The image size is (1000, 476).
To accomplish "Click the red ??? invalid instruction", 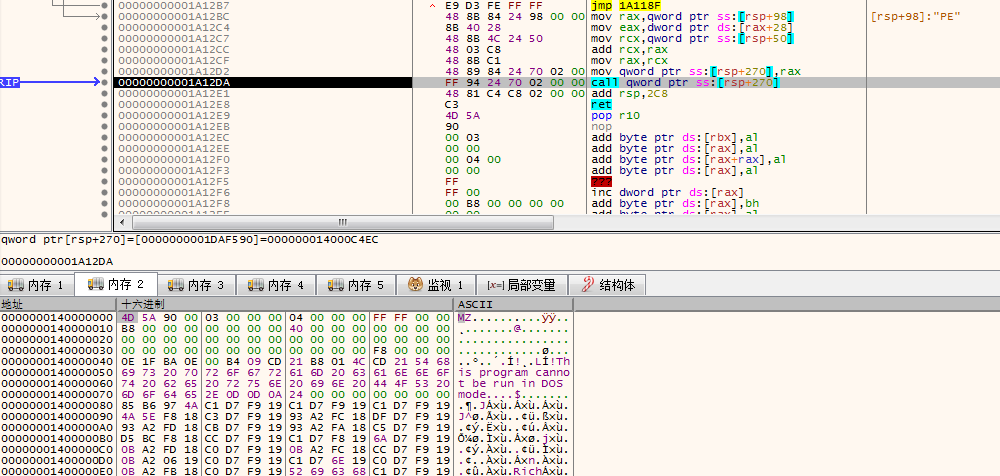I will 601,181.
